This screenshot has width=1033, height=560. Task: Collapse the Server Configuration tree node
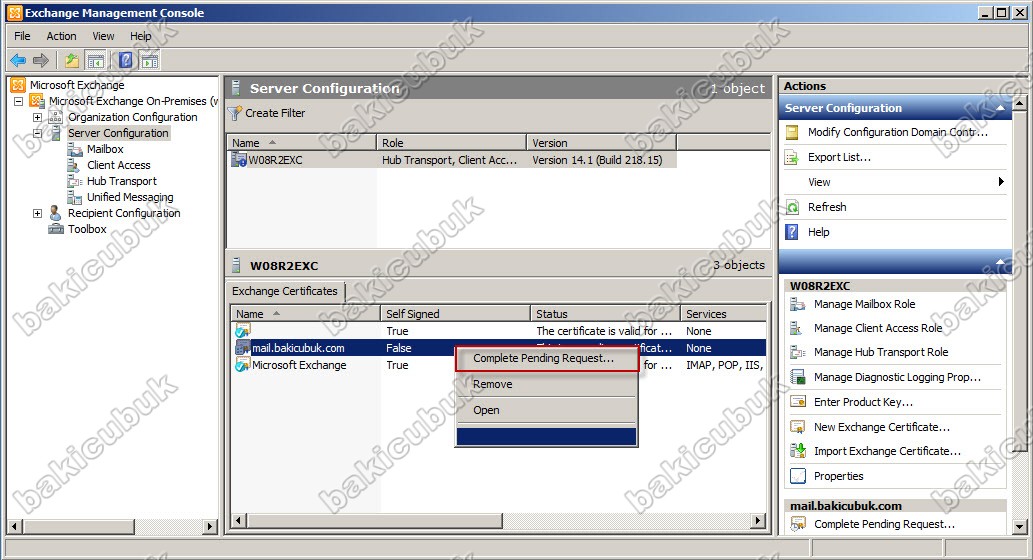(x=38, y=133)
